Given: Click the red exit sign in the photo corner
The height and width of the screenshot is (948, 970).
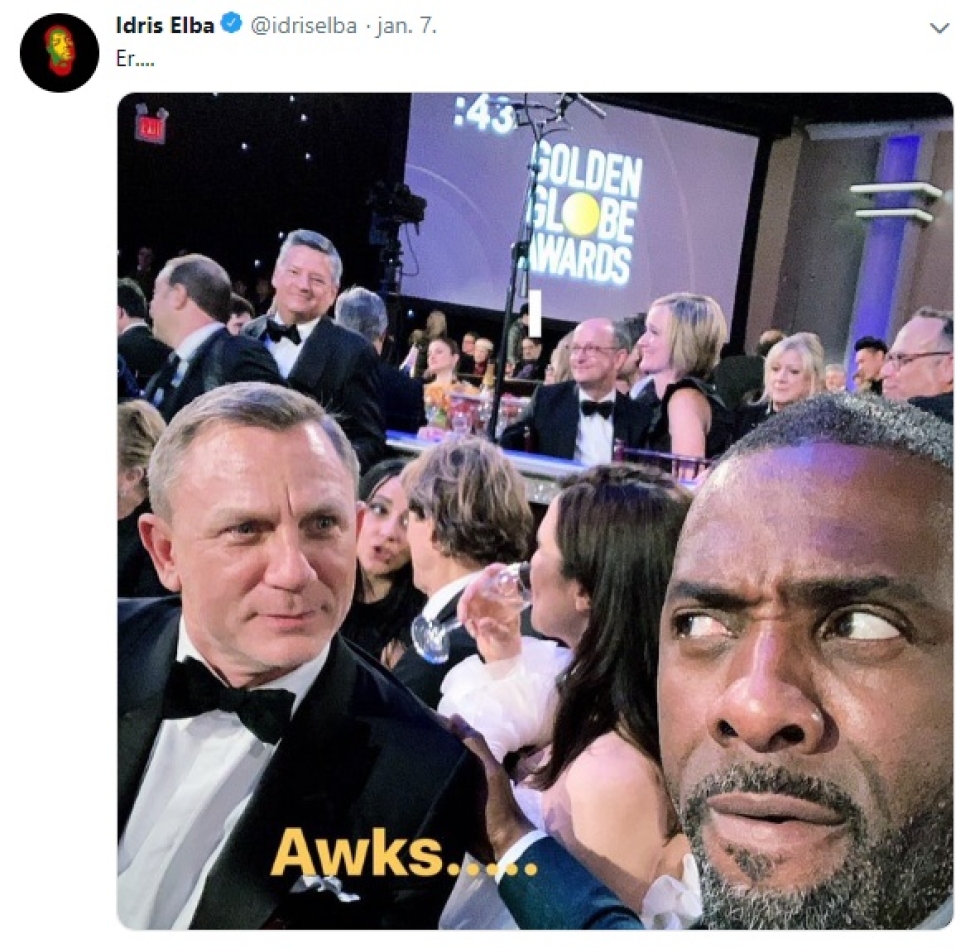Looking at the screenshot, I should coord(152,124).
